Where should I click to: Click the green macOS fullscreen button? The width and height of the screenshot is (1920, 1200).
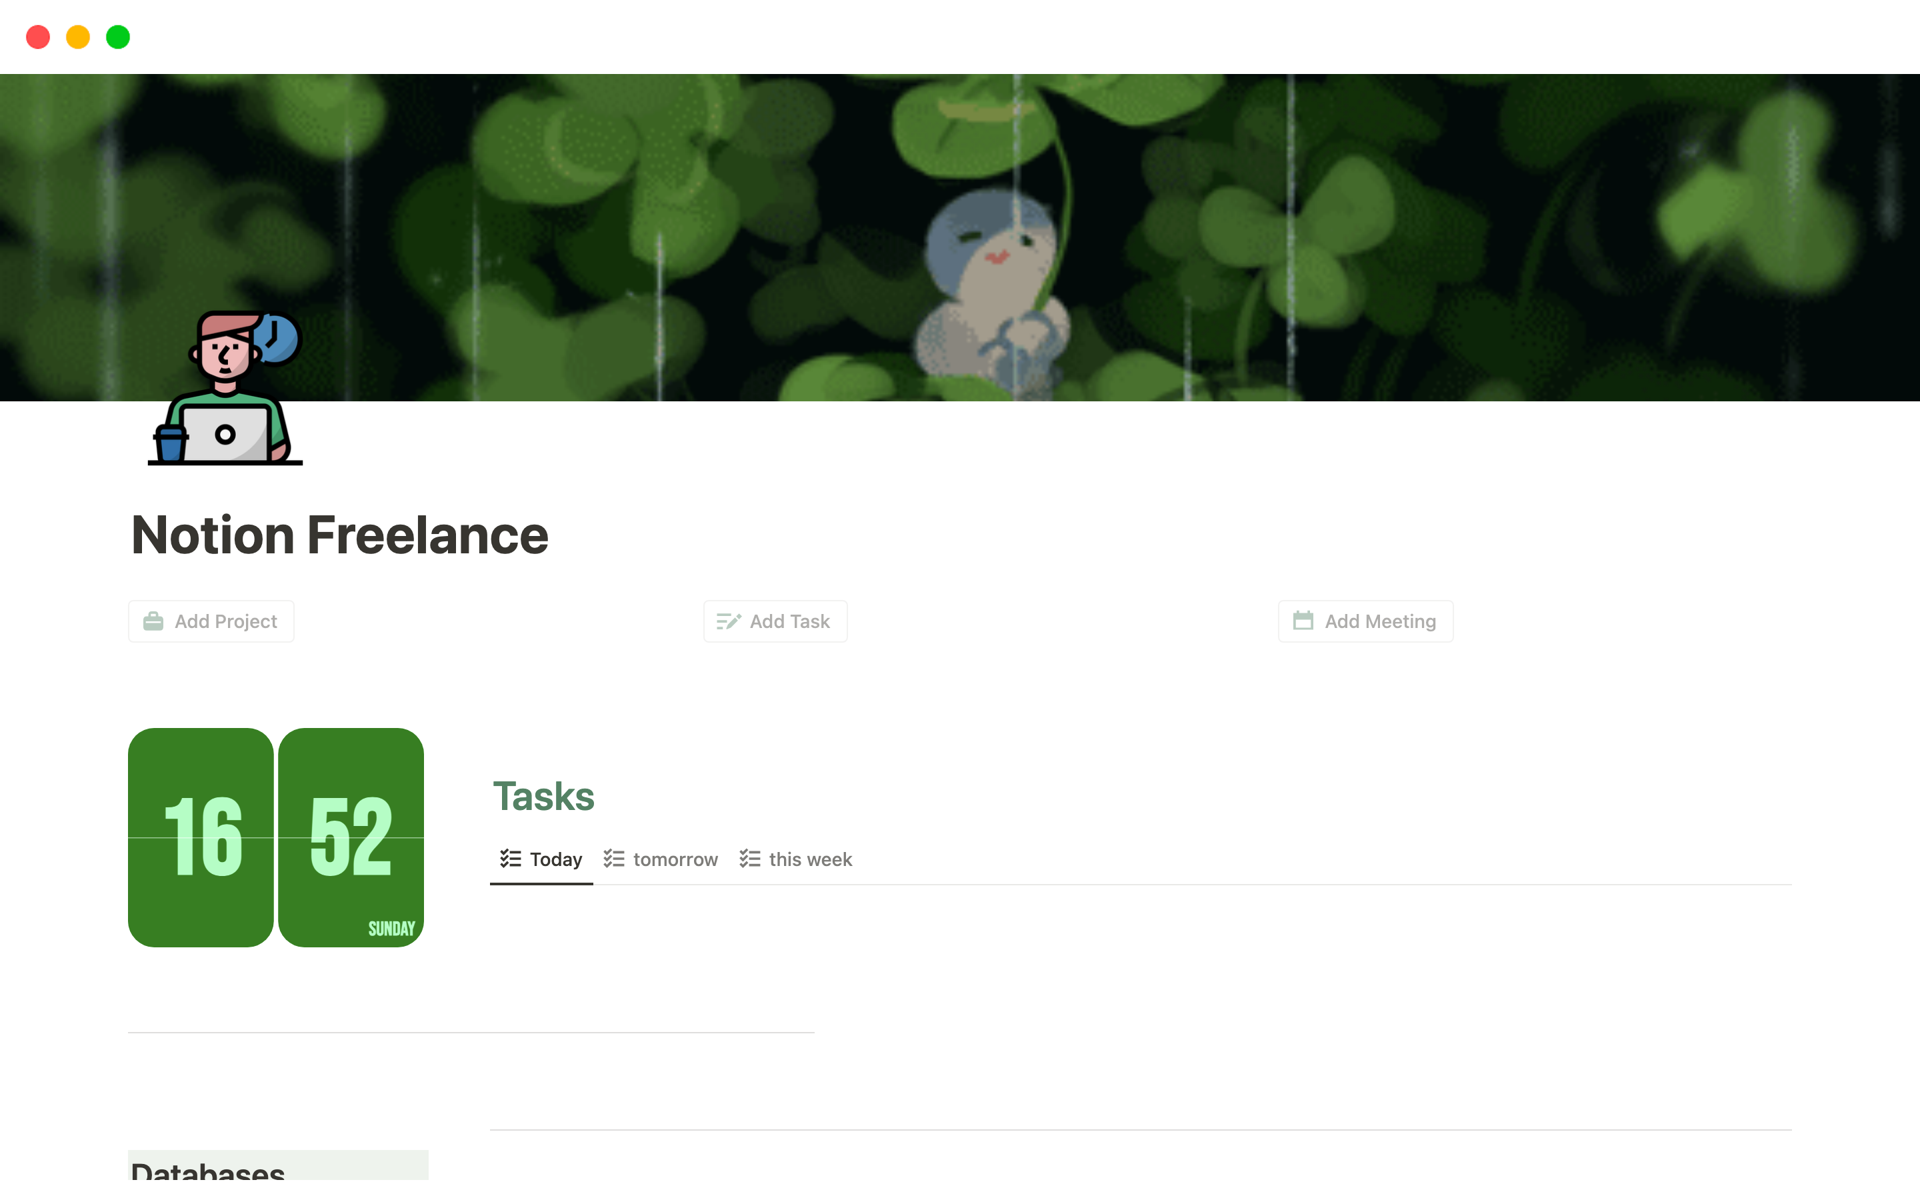pos(118,37)
